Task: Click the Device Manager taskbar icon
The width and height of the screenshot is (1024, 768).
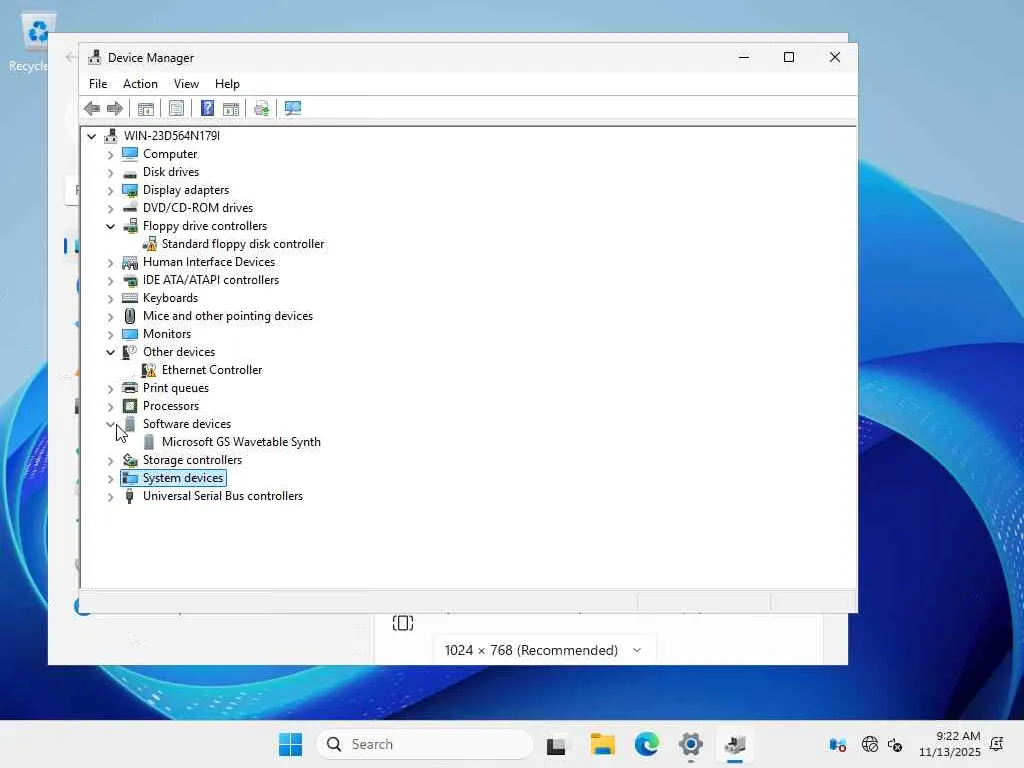Action: (x=735, y=744)
